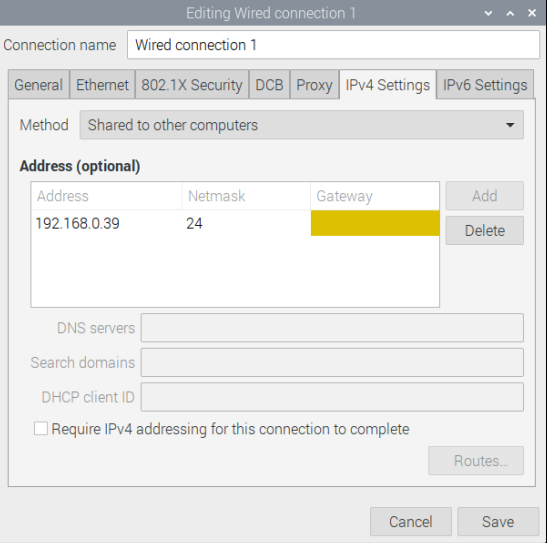The image size is (547, 543).
Task: Select the 192.168.0.39 address cell
Action: click(106, 223)
